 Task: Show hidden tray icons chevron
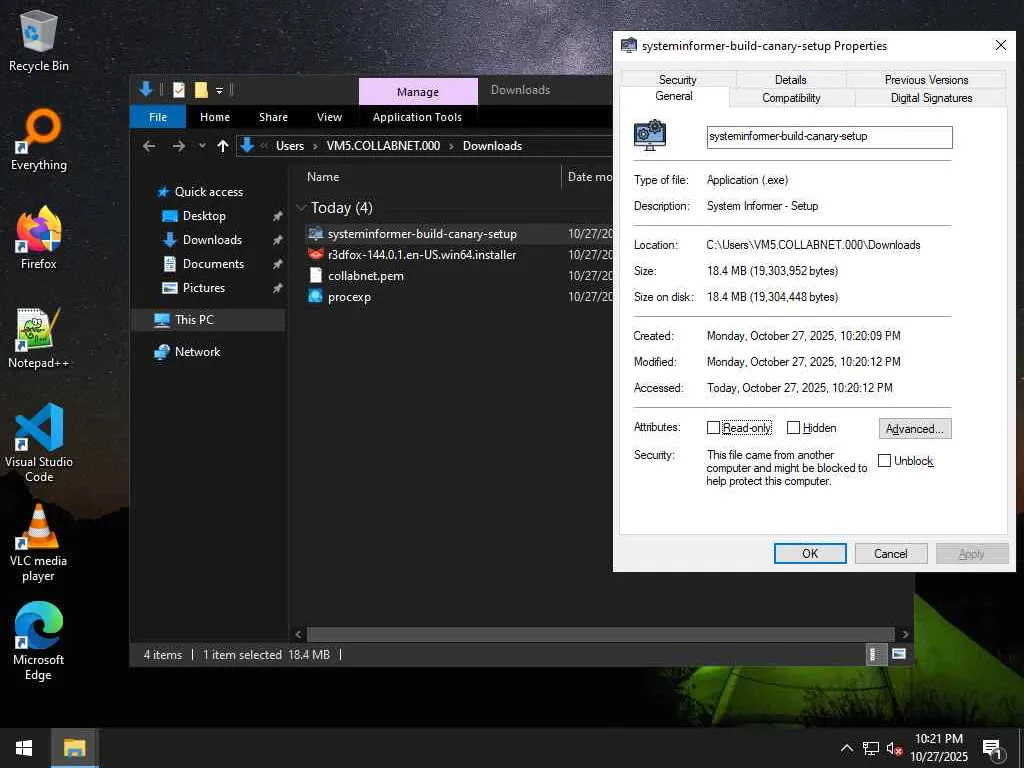(846, 748)
